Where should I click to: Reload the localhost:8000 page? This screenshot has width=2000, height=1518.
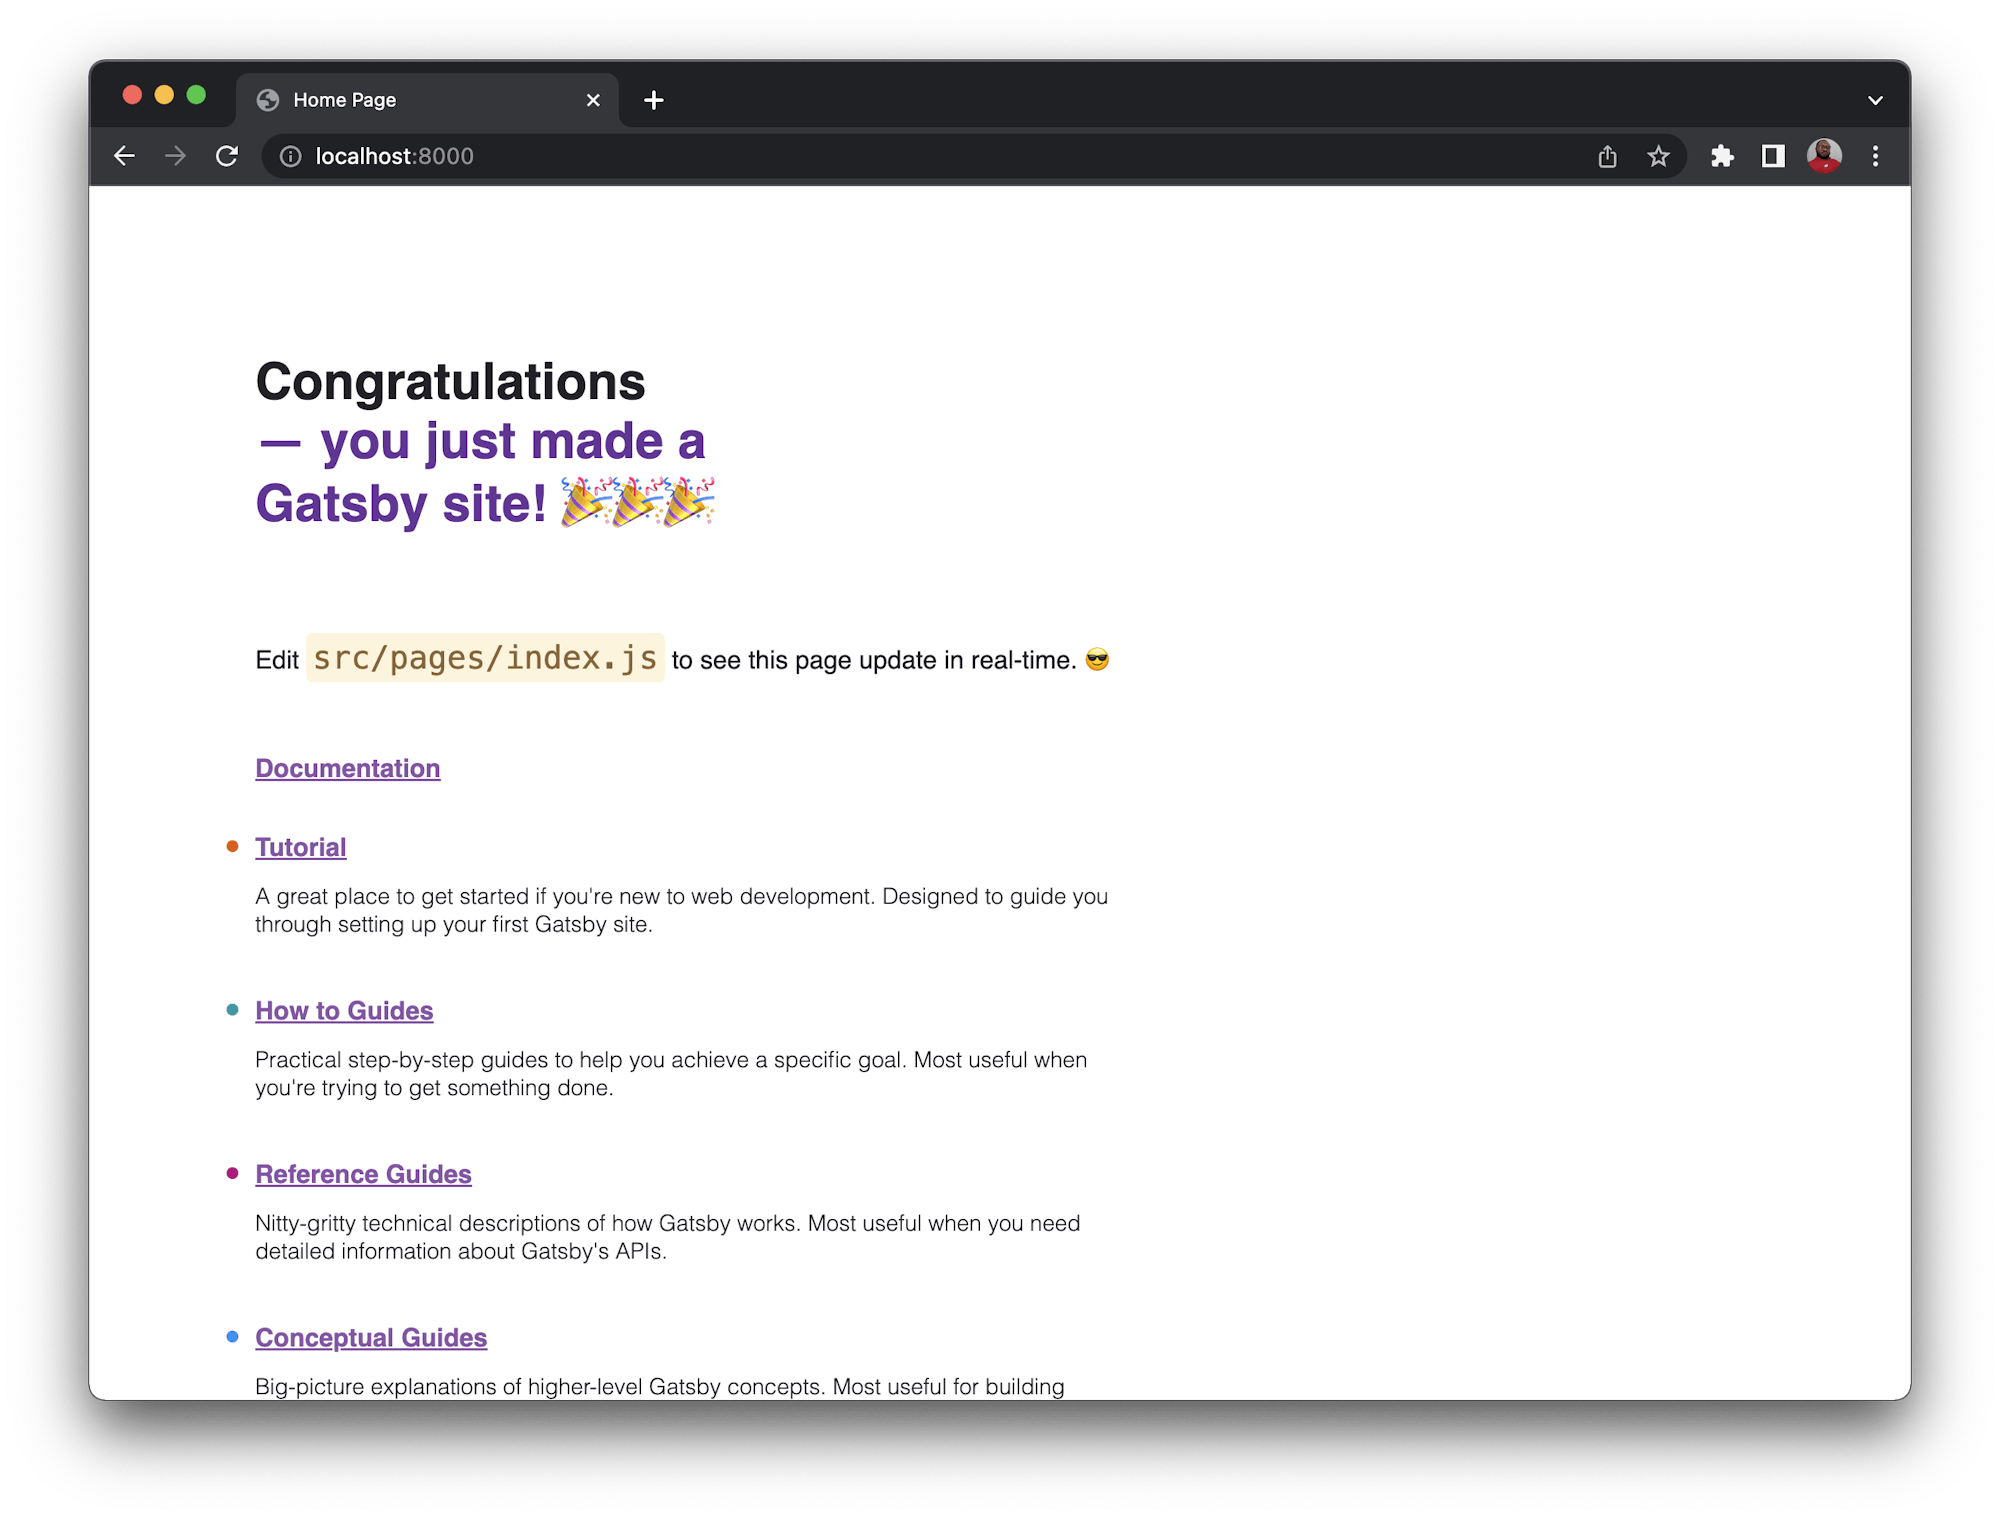point(226,156)
